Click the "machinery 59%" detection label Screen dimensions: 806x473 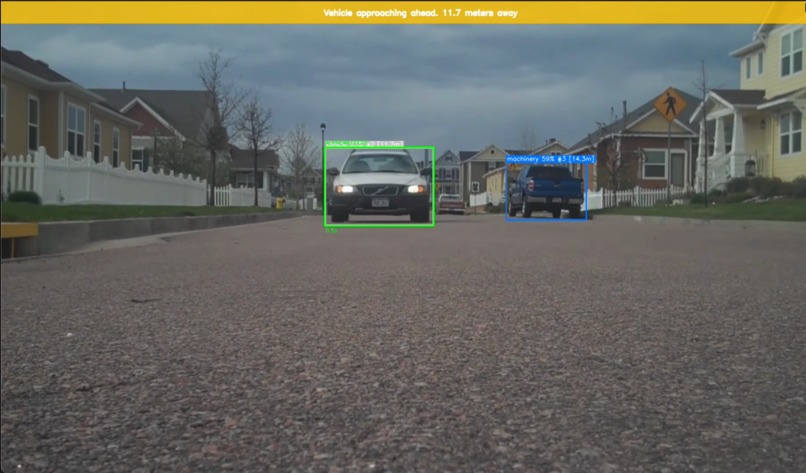[x=551, y=159]
